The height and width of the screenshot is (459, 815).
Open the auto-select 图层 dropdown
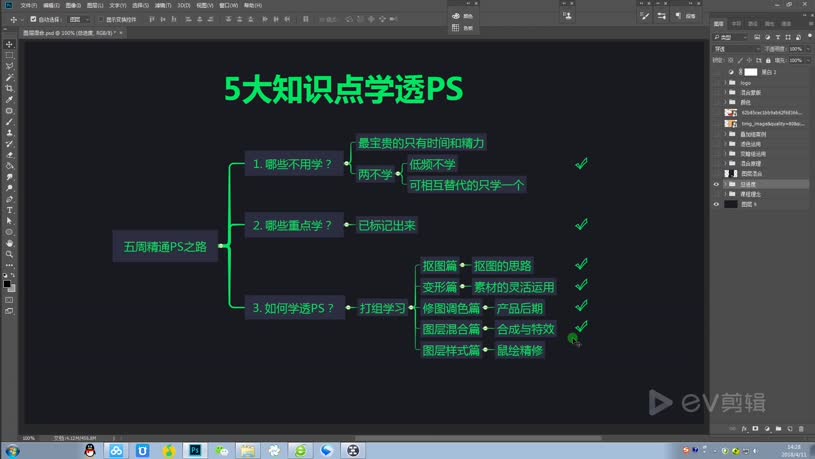tap(80, 19)
